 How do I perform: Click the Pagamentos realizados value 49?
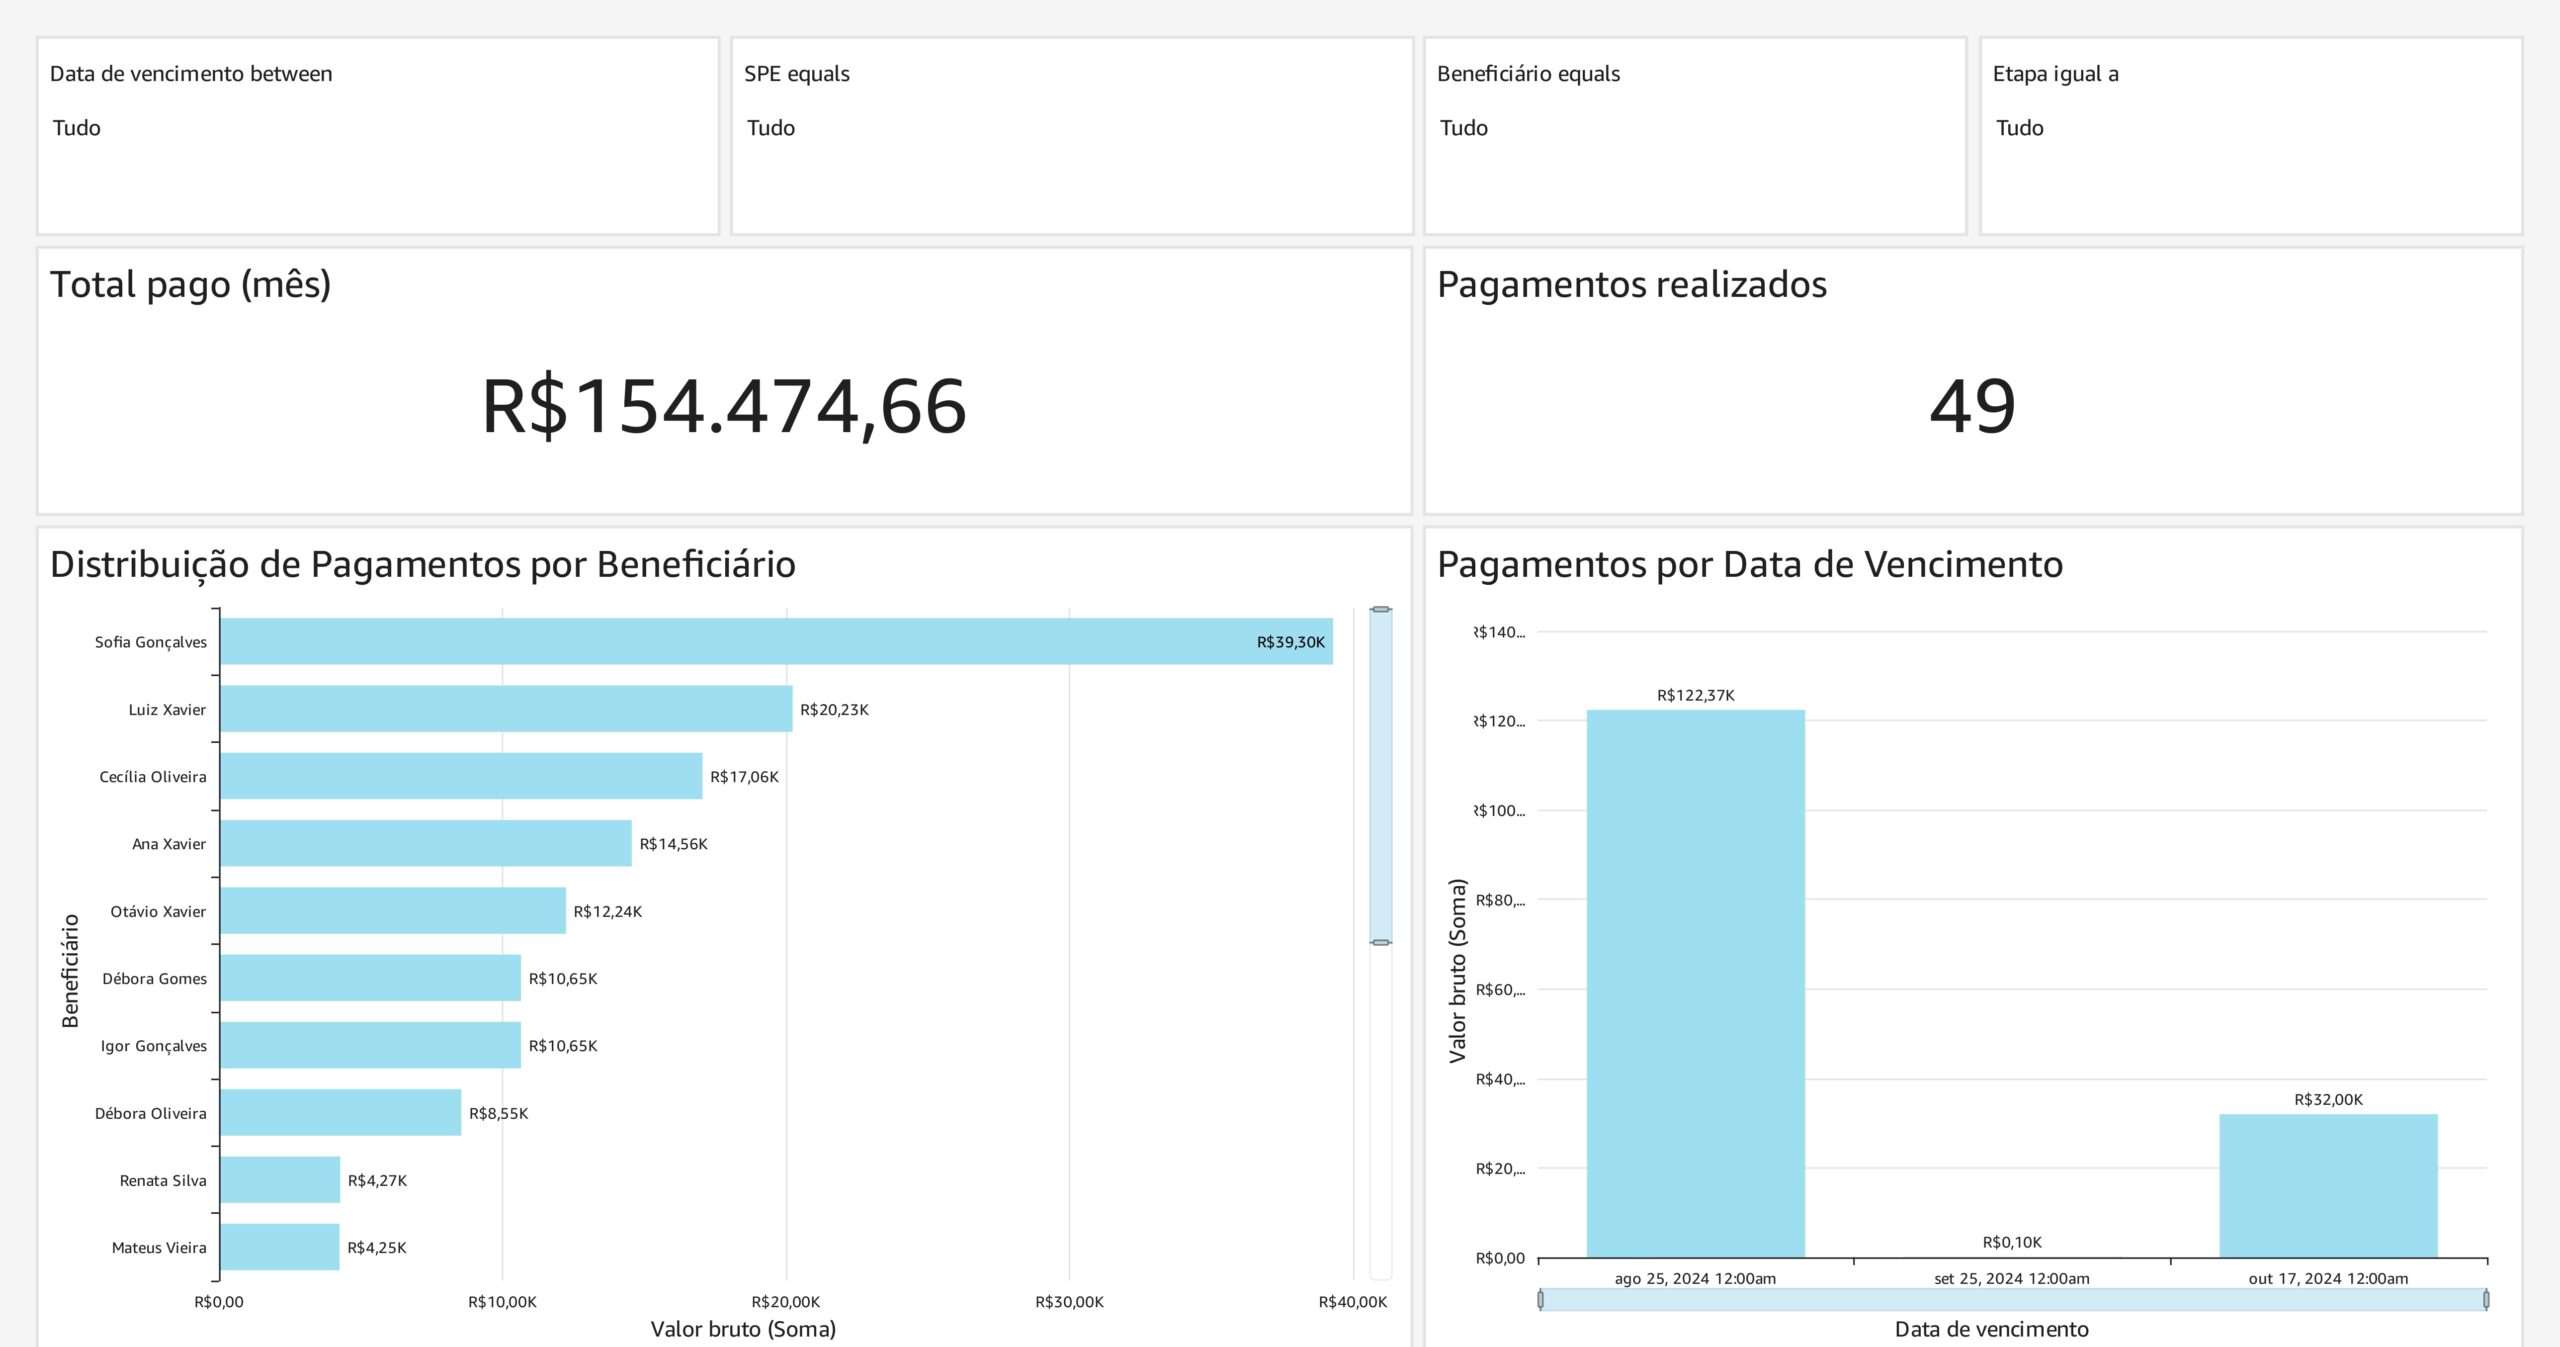(1972, 406)
